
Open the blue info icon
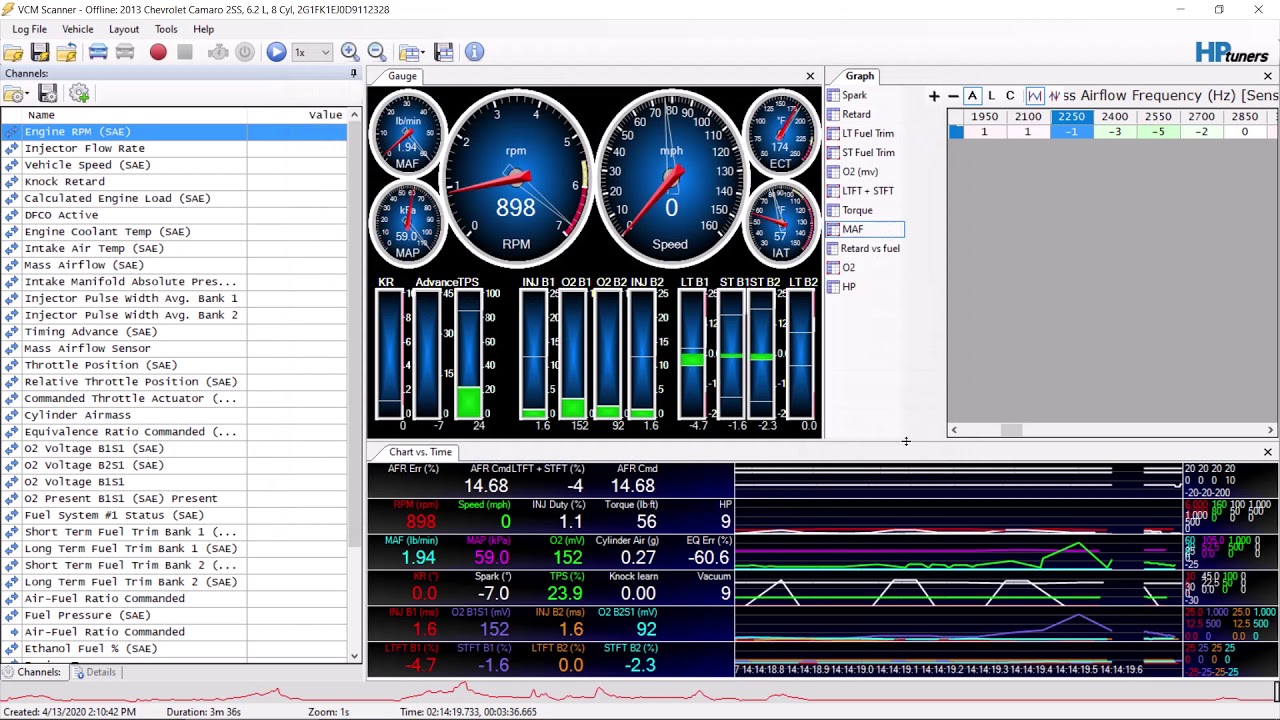click(x=474, y=52)
